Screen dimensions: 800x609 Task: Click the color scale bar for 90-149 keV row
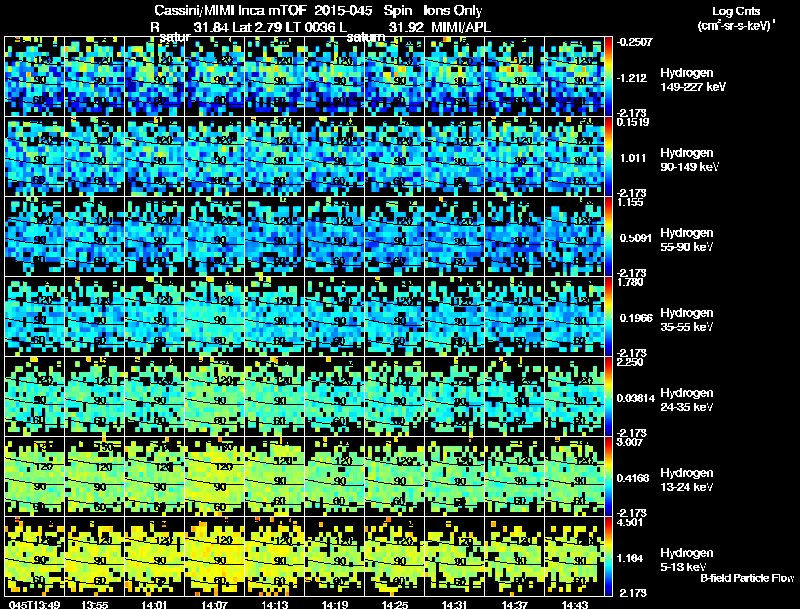pyautogui.click(x=608, y=157)
